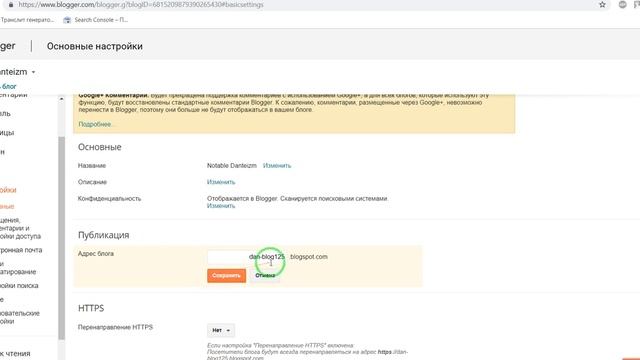Click the .blogspot.com domain text
640x360 pixels.
click(x=309, y=257)
